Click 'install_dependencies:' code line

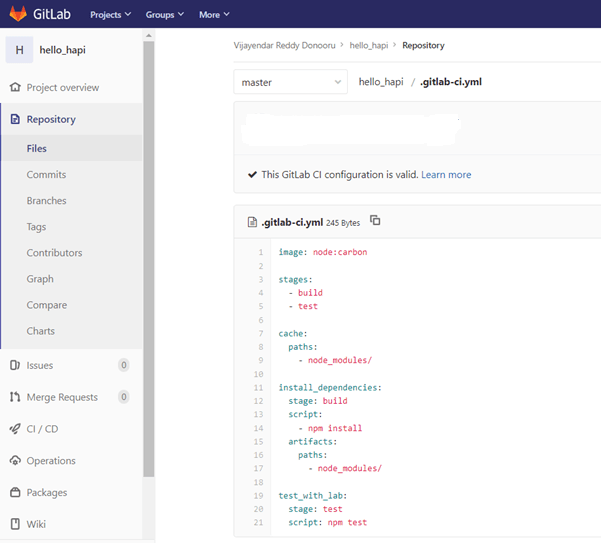click(x=330, y=387)
